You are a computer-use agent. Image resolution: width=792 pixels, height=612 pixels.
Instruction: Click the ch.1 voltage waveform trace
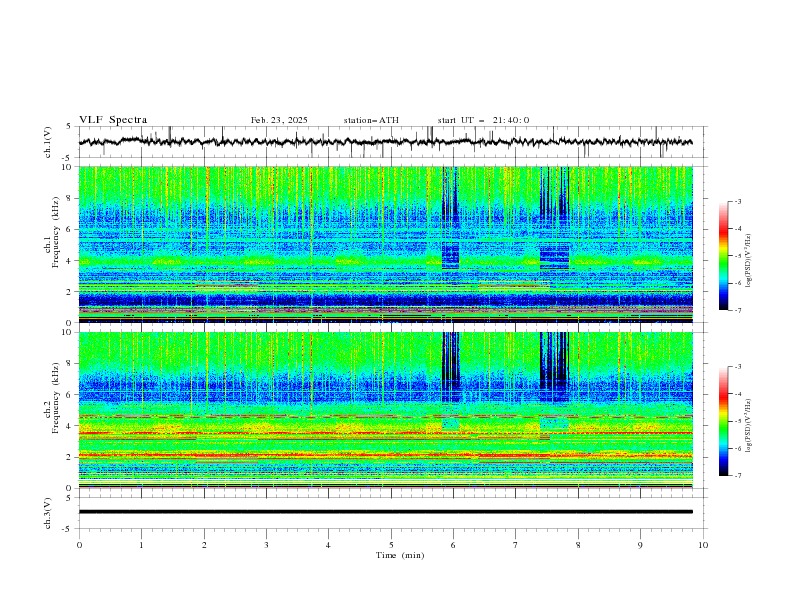click(x=385, y=142)
